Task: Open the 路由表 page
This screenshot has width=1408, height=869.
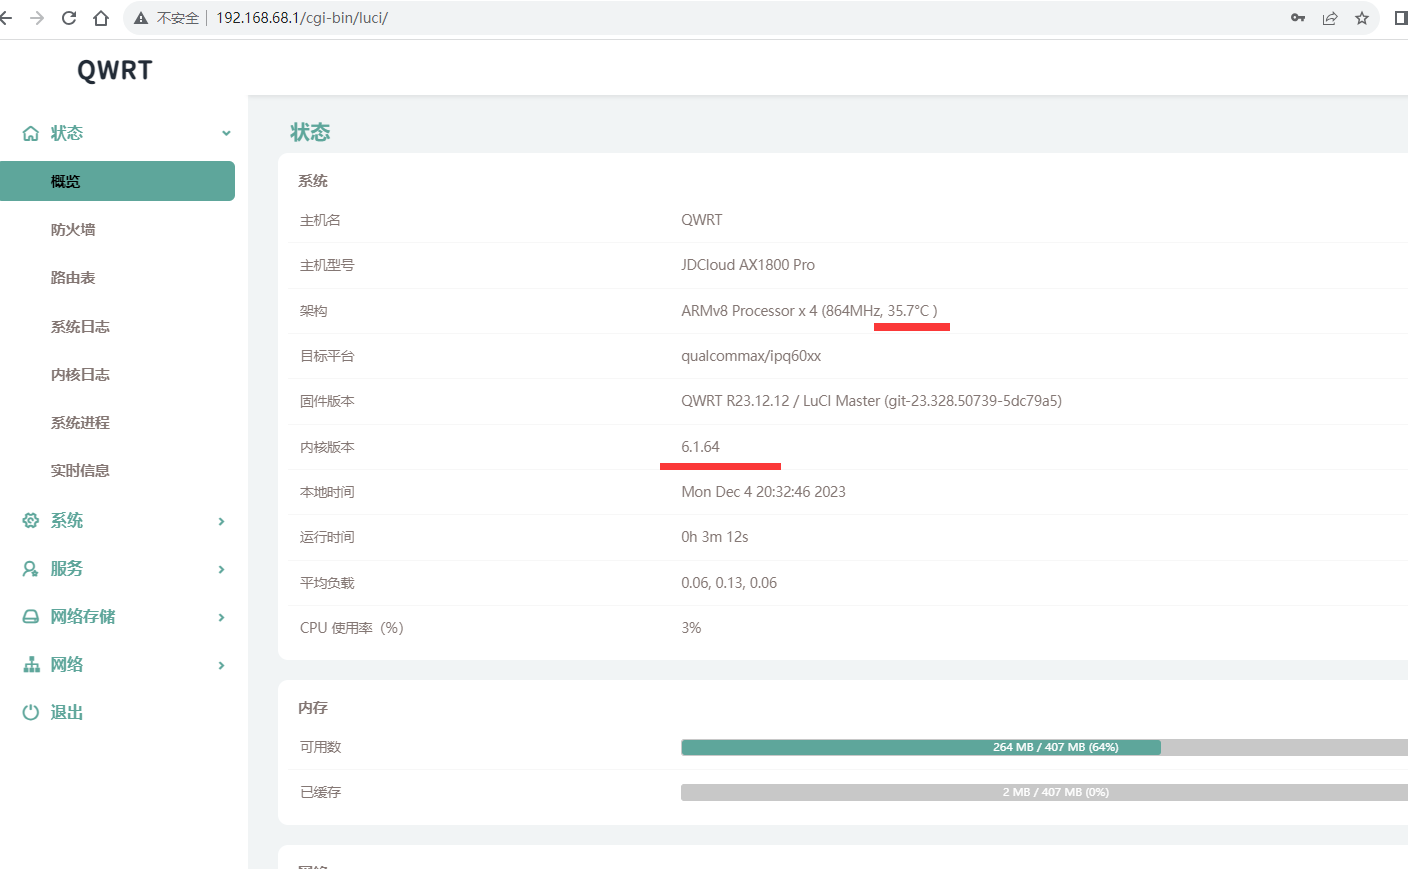Action: pyautogui.click(x=73, y=278)
